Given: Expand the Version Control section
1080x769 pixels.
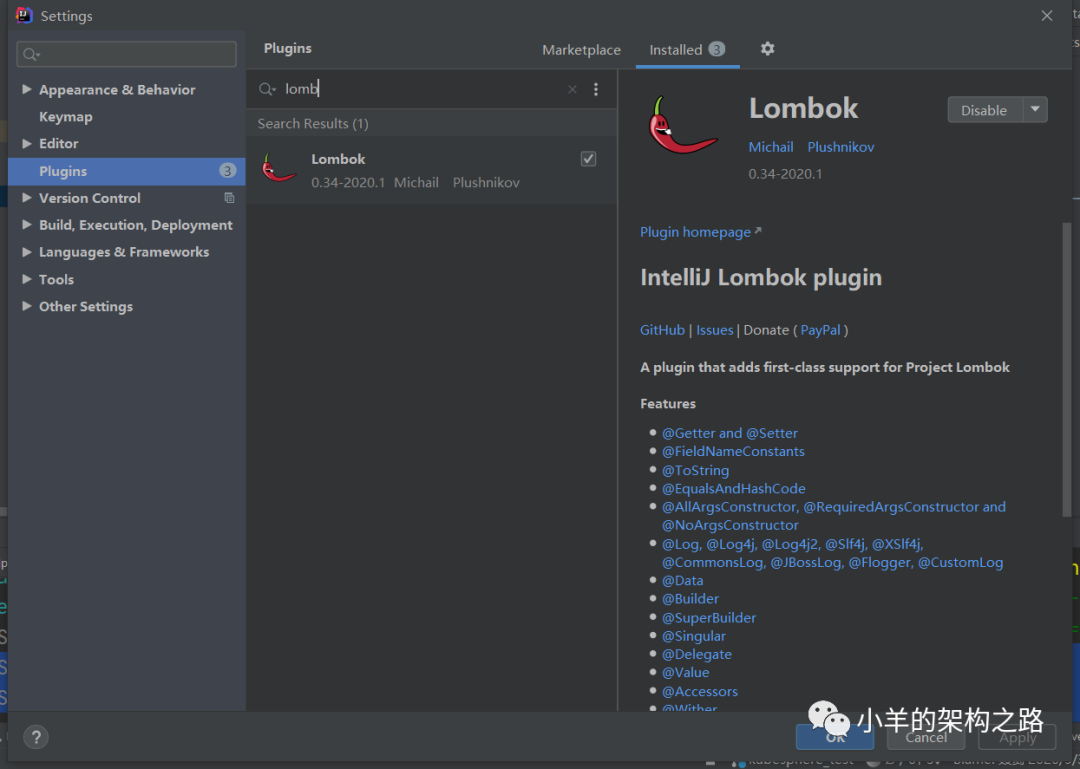Looking at the screenshot, I should coord(27,198).
